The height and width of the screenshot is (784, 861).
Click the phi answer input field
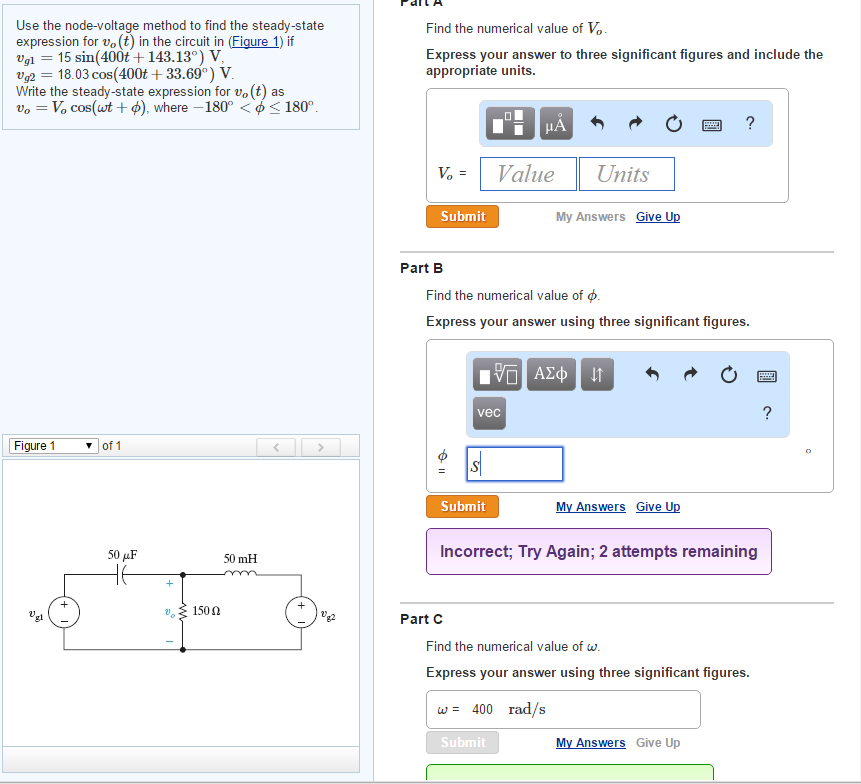514,463
